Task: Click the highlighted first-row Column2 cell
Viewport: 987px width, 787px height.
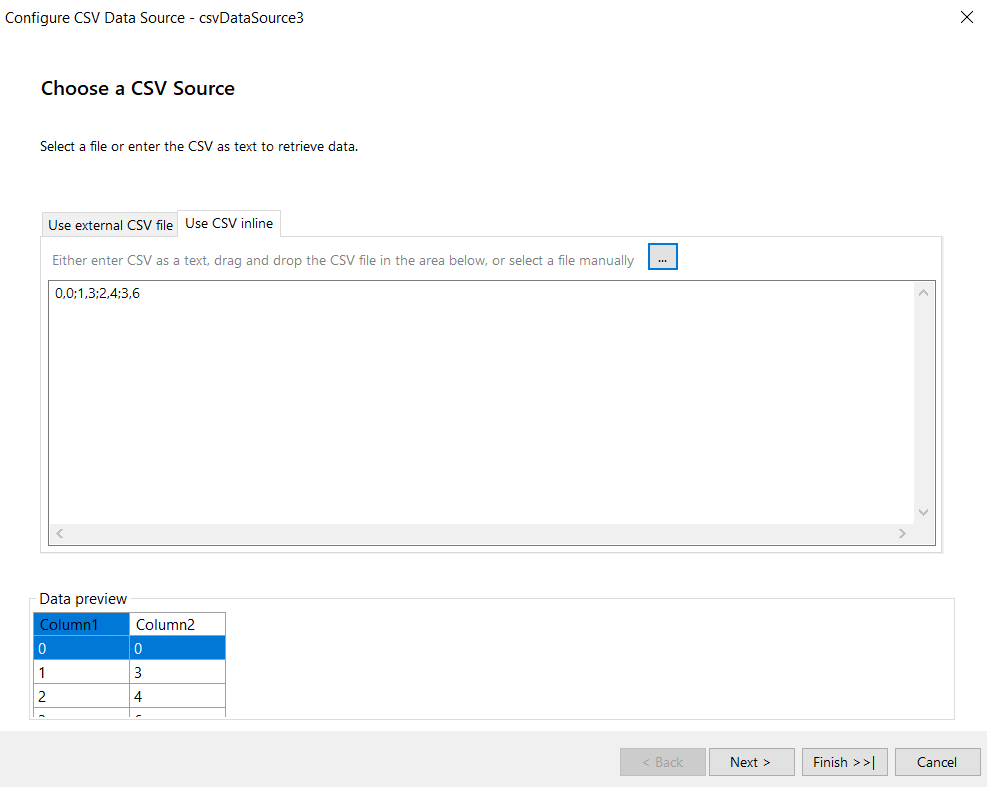Action: tap(177, 648)
